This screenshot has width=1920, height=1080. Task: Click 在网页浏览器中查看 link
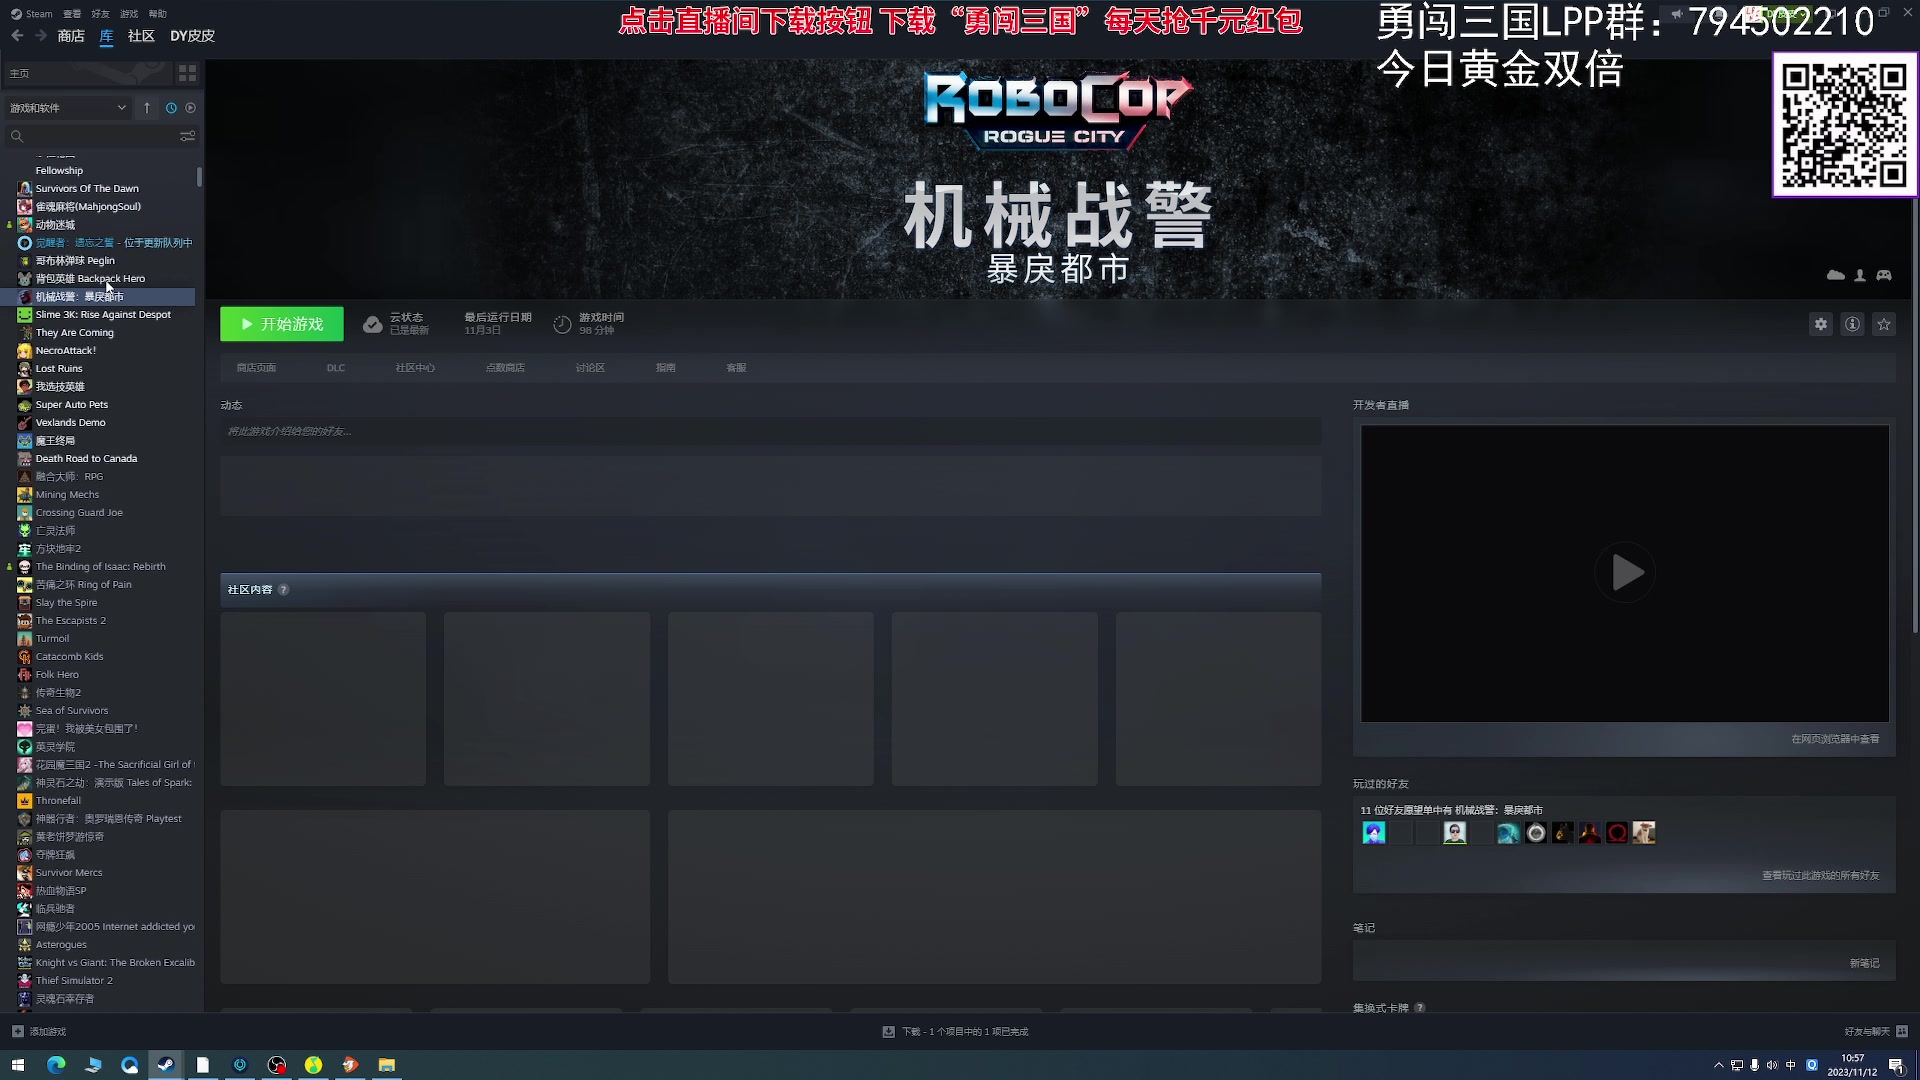pyautogui.click(x=1835, y=739)
